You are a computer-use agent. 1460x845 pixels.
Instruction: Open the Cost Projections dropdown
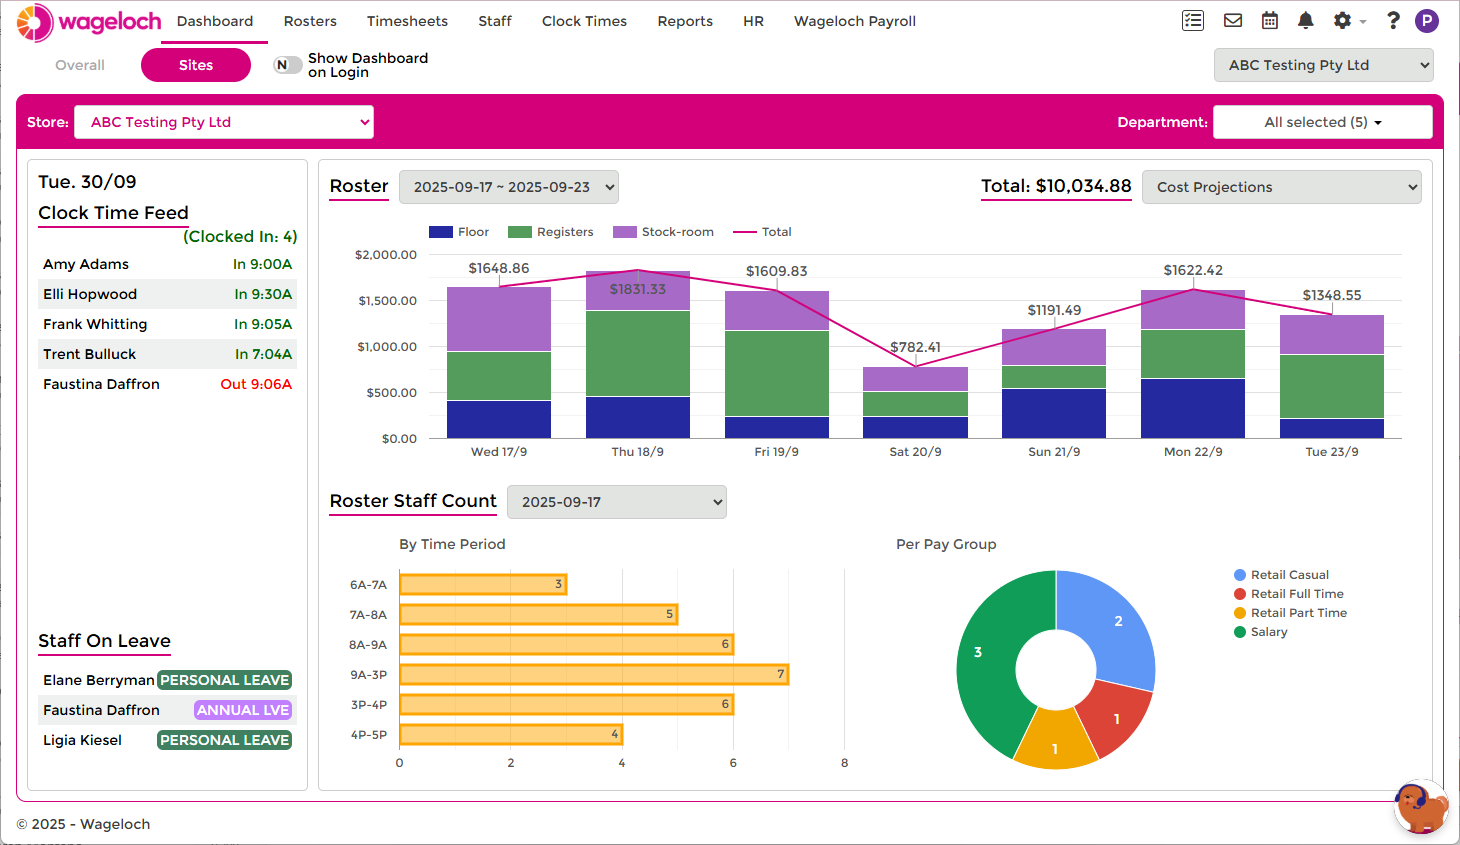(1281, 187)
